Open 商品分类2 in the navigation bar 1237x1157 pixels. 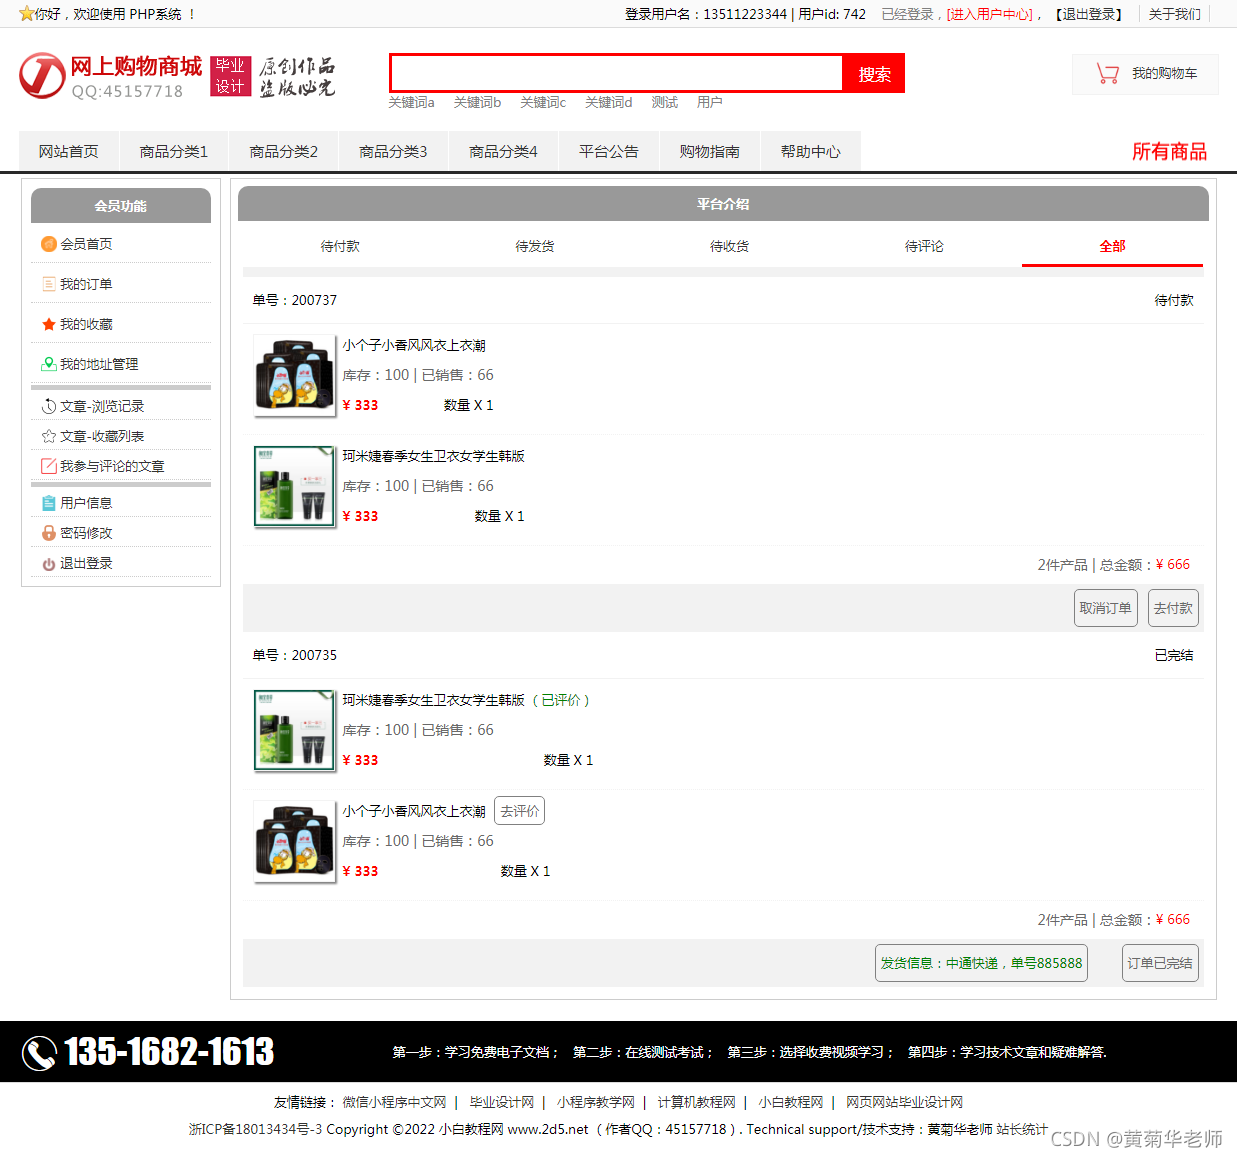tap(283, 150)
